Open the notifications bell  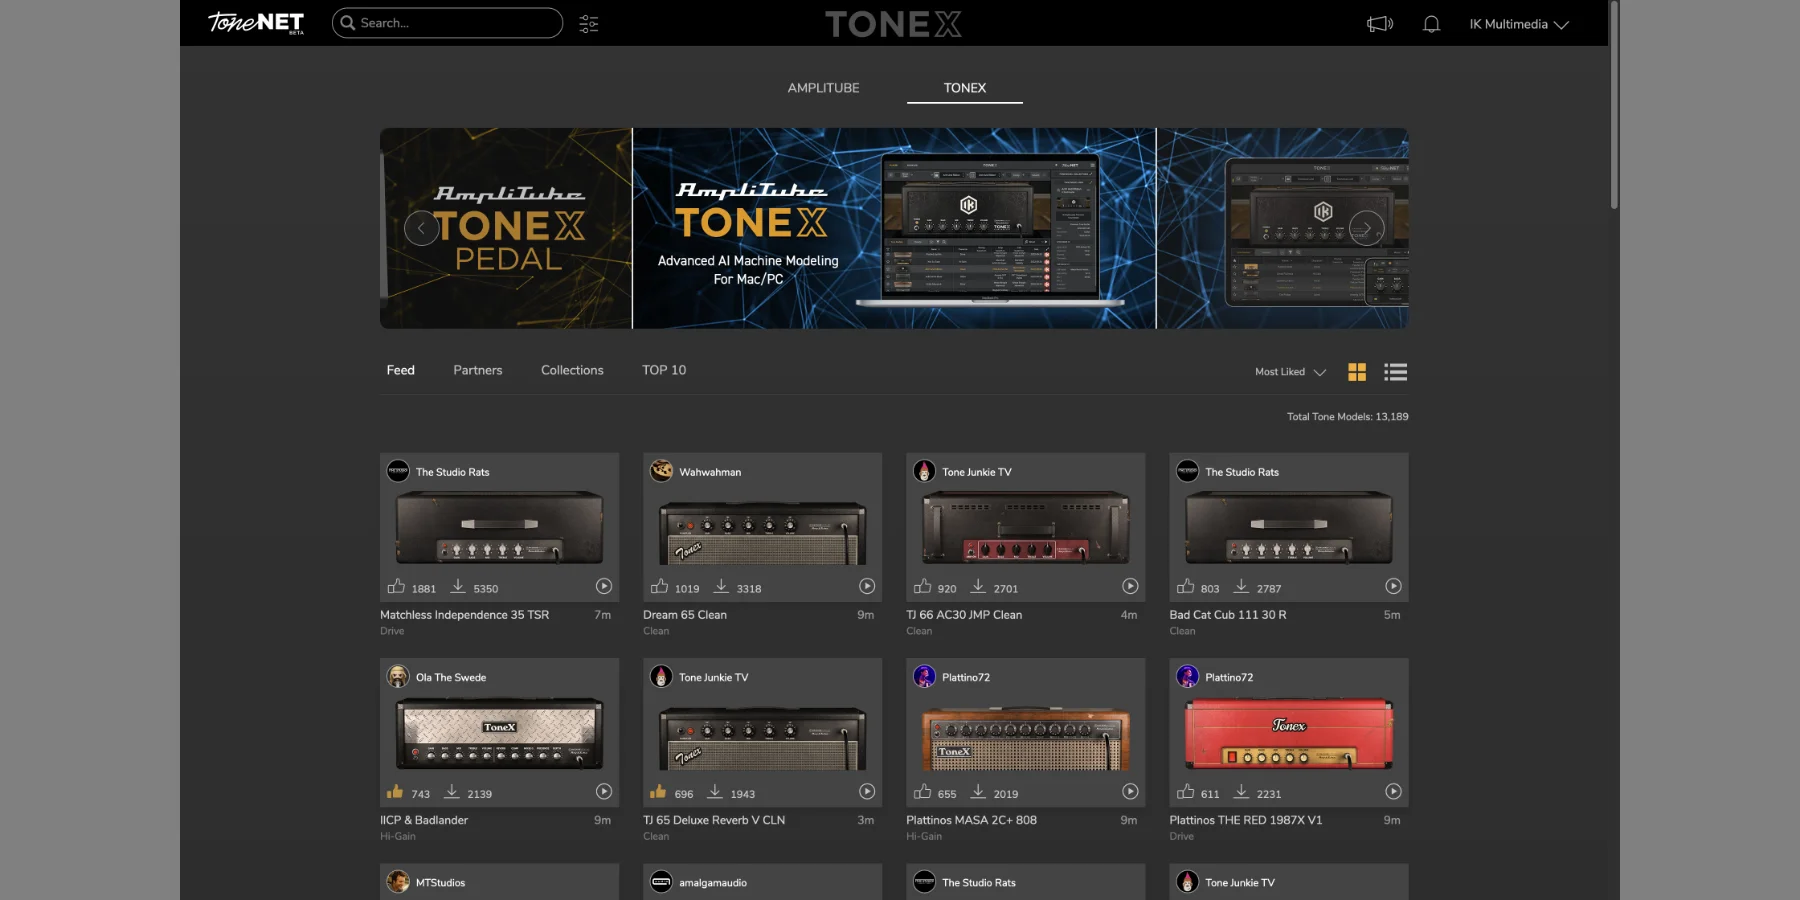[x=1431, y=24]
